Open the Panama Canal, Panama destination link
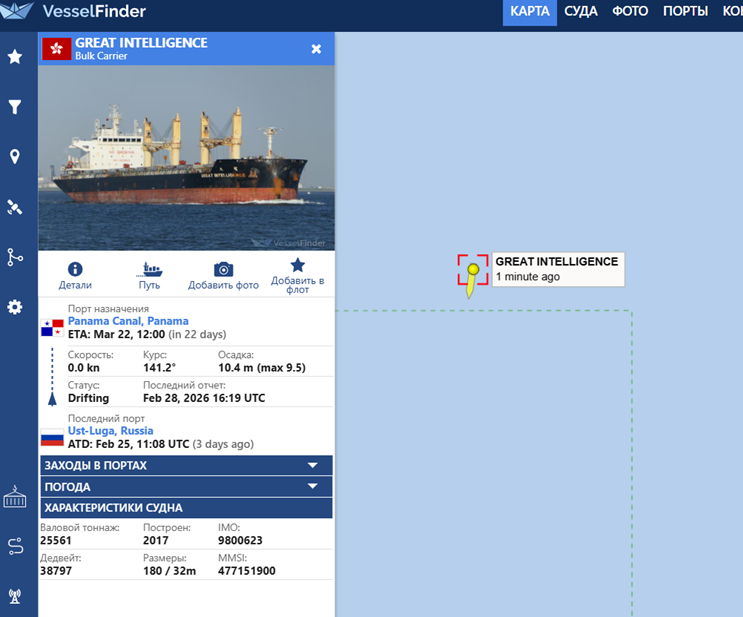The width and height of the screenshot is (743, 617). click(x=128, y=321)
